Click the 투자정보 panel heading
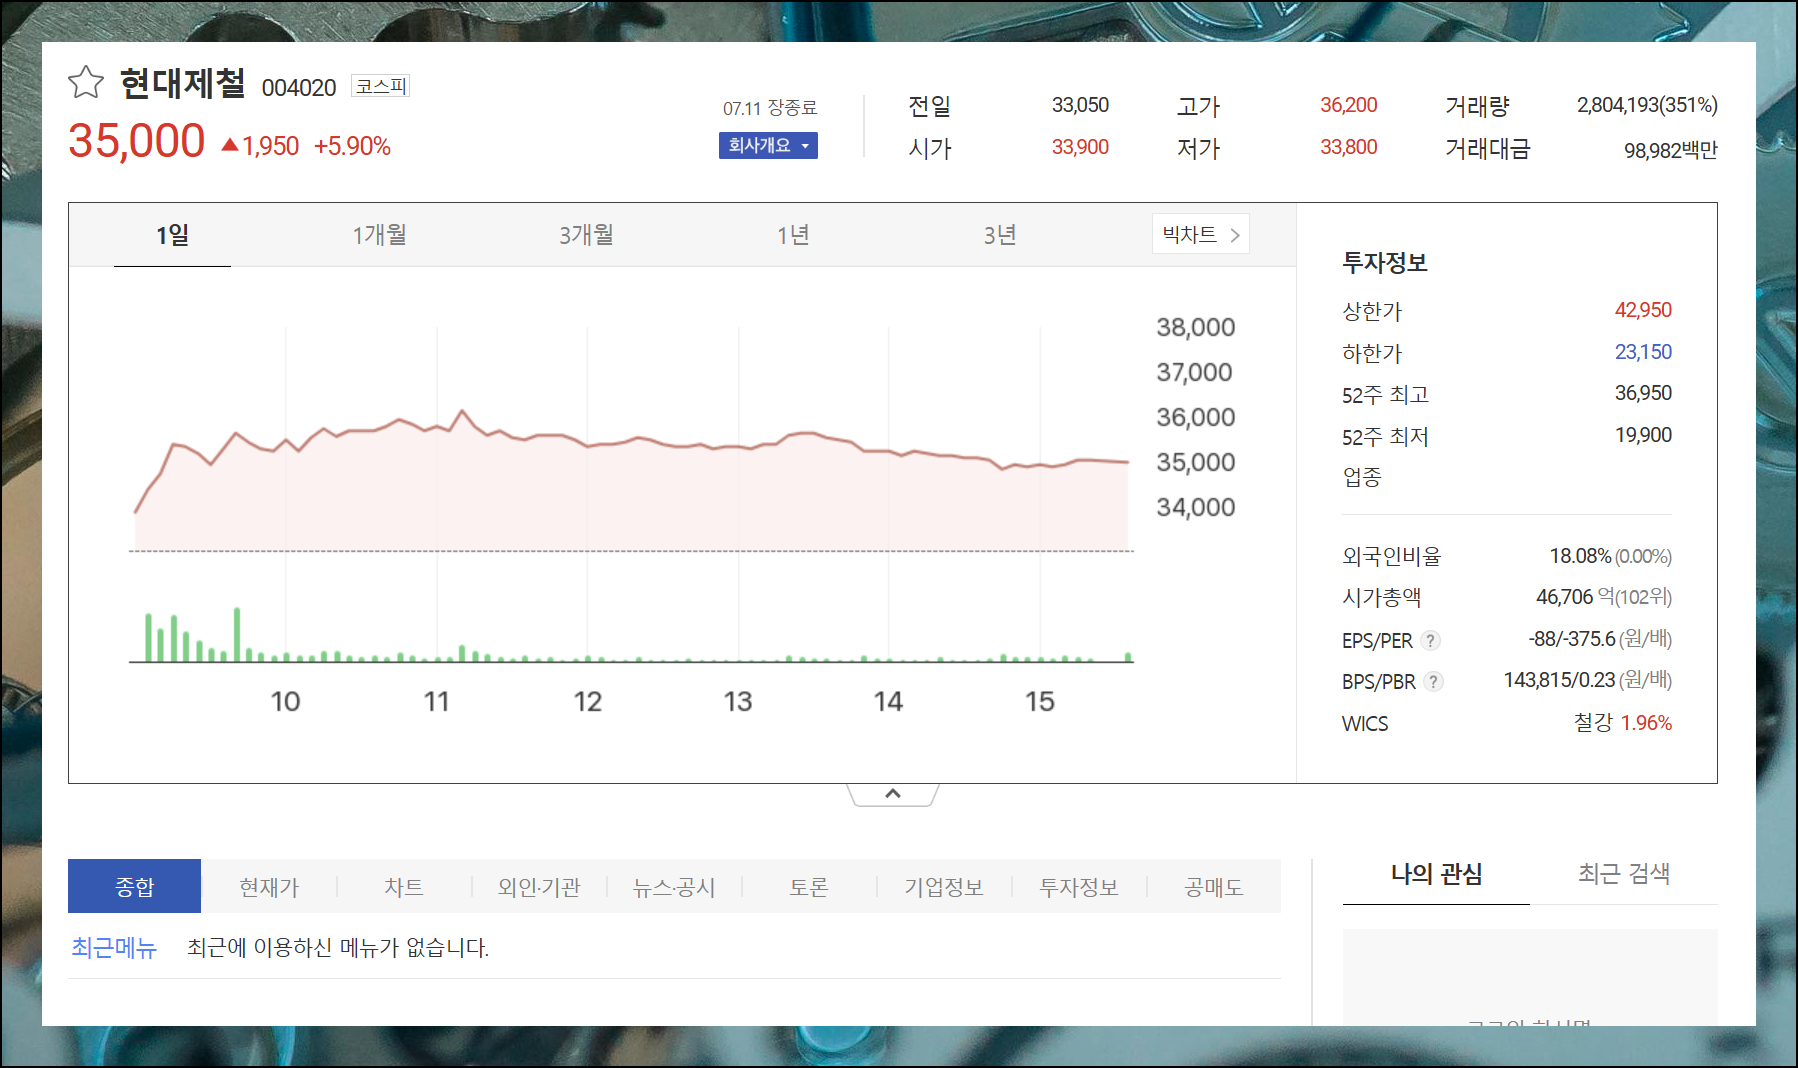1798x1068 pixels. pyautogui.click(x=1384, y=263)
